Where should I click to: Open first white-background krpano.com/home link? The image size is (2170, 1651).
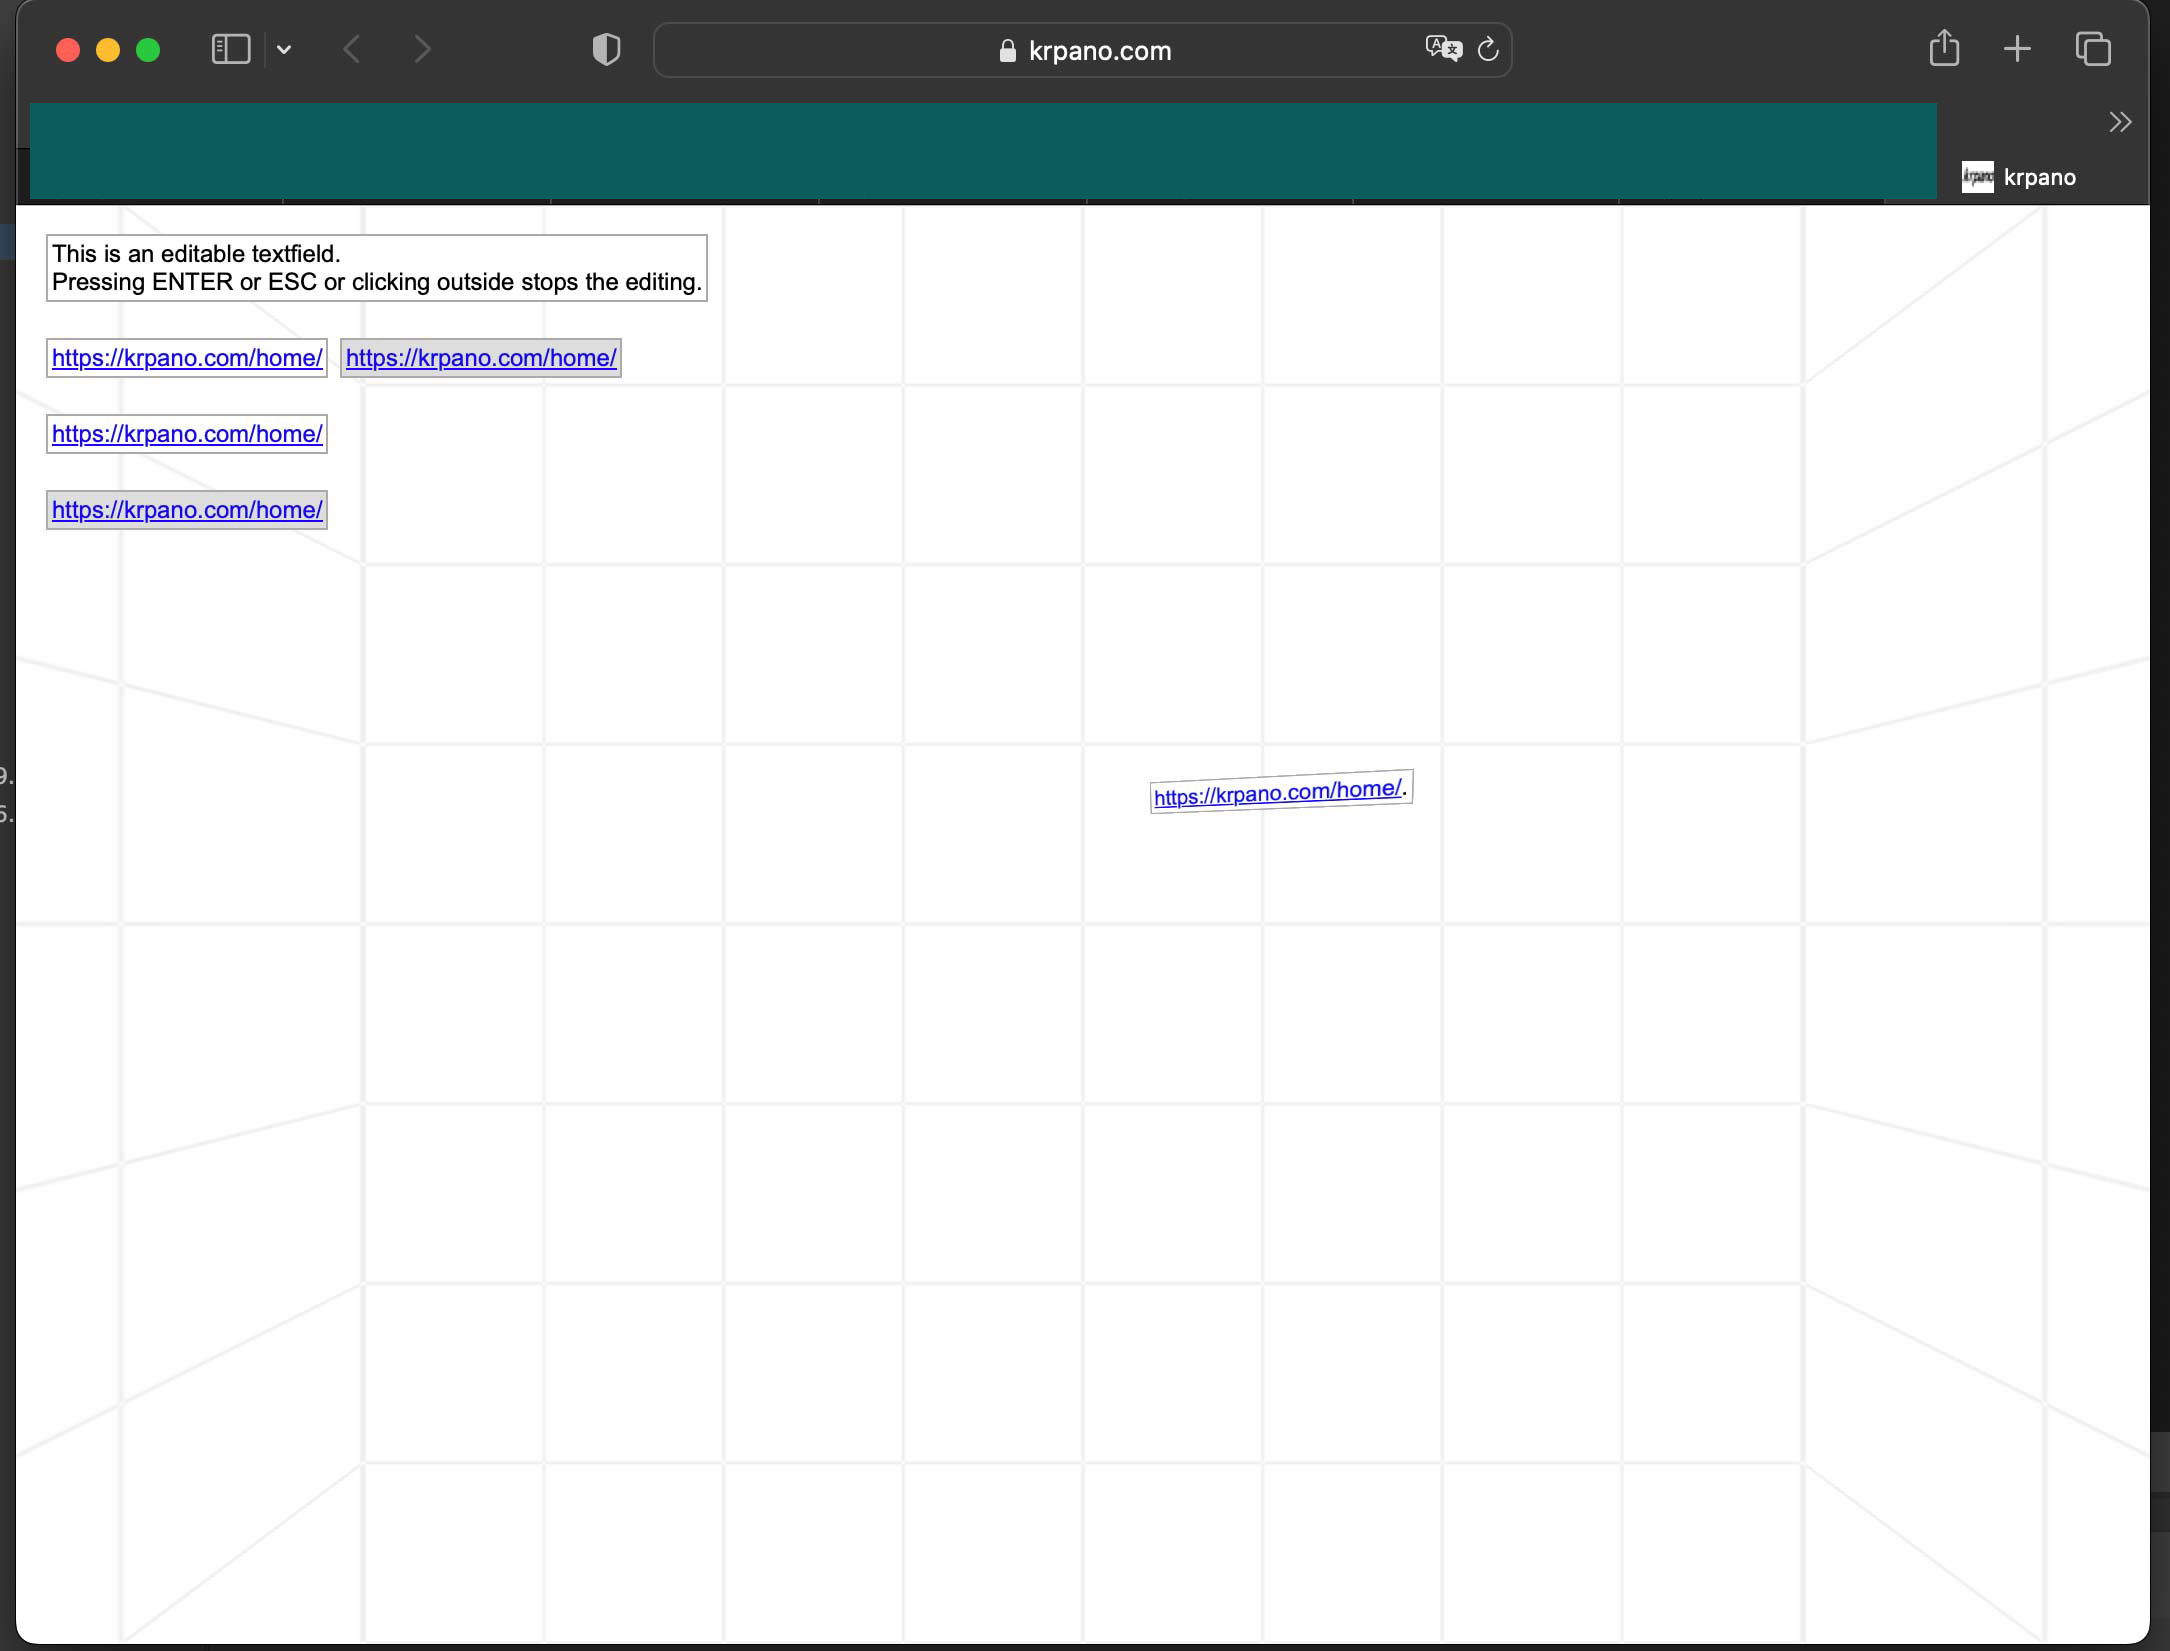[x=187, y=358]
